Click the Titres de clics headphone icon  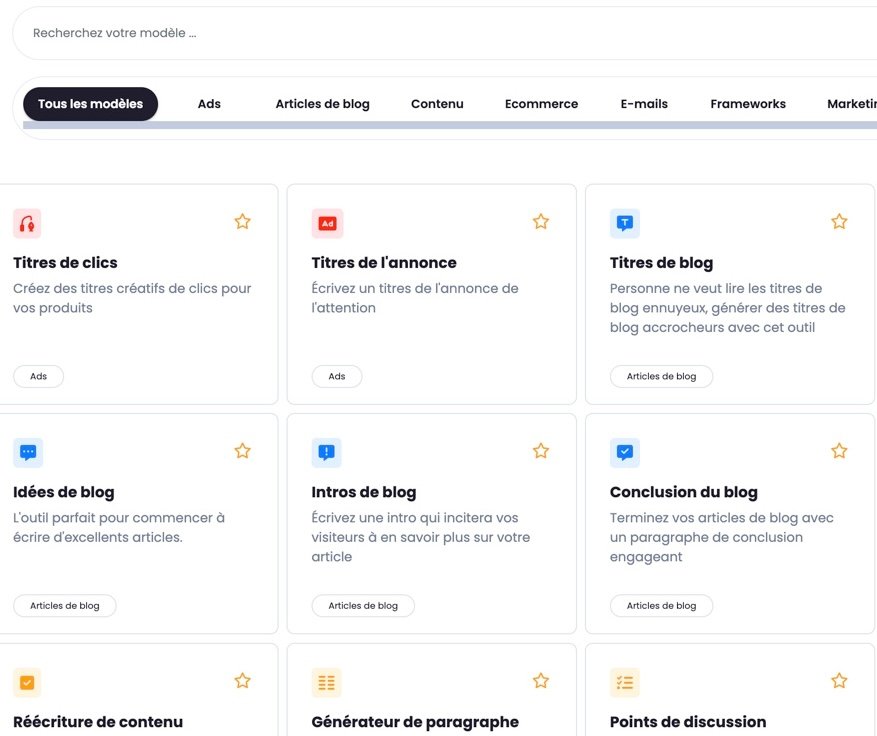pyautogui.click(x=27, y=223)
